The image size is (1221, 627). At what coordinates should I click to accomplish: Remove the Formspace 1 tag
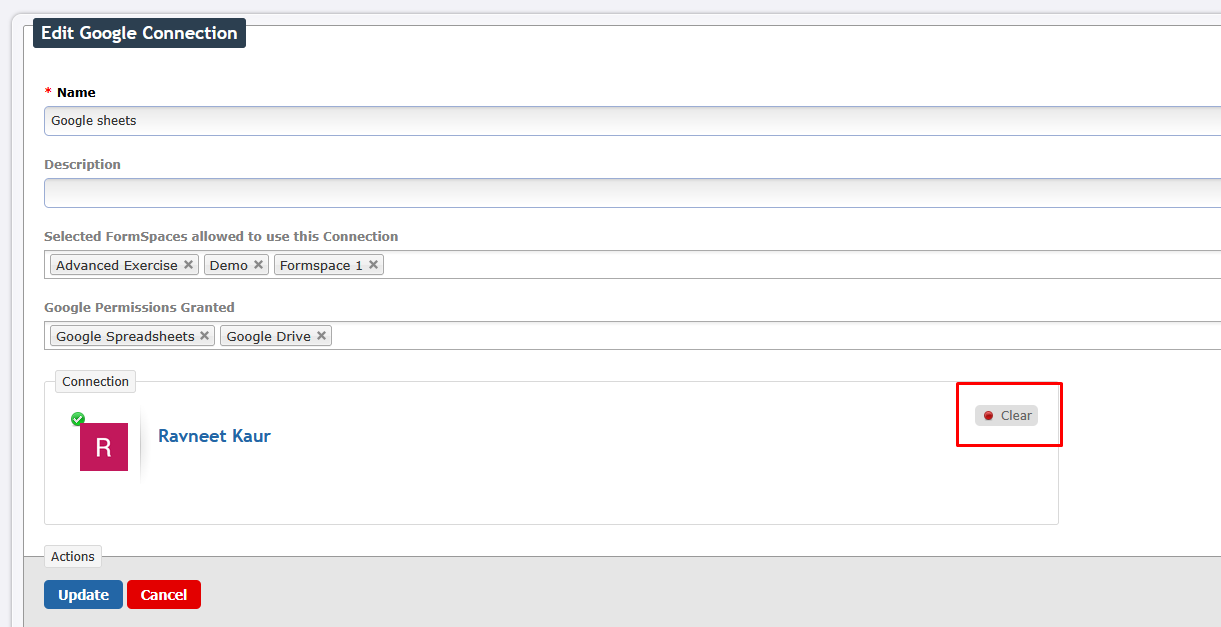tap(373, 266)
